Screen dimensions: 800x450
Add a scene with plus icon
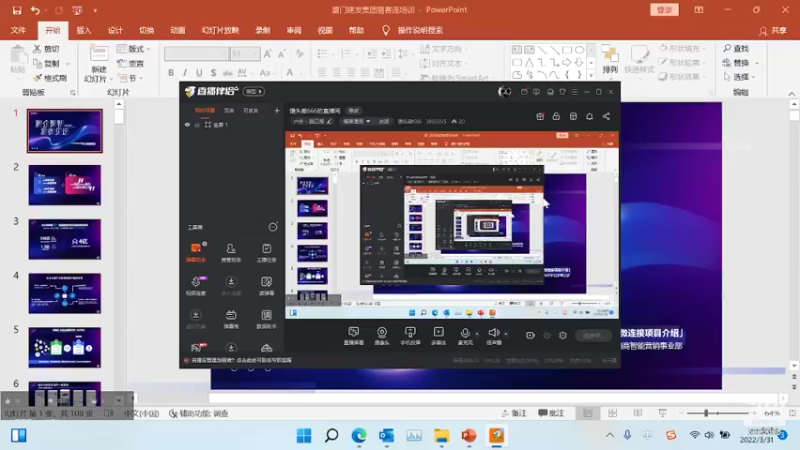coord(277,110)
